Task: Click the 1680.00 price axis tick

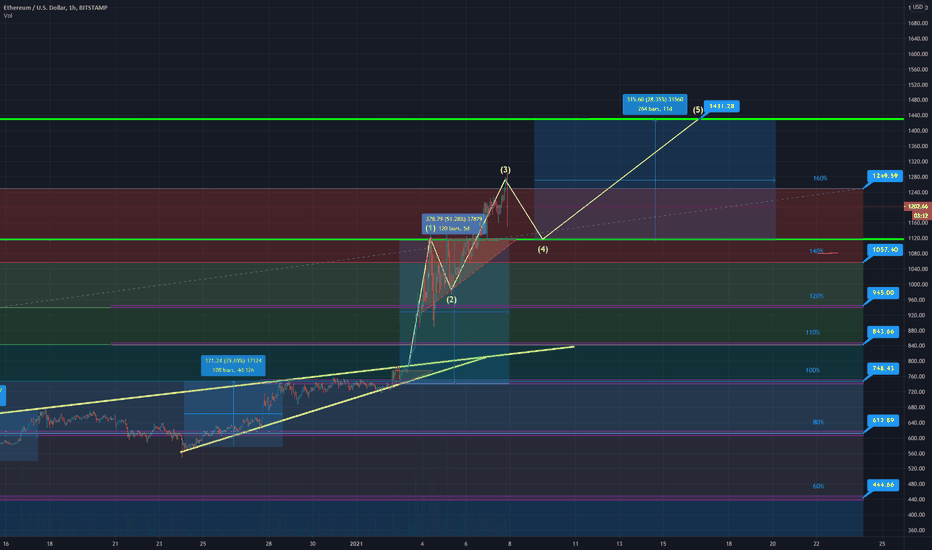Action: (918, 23)
